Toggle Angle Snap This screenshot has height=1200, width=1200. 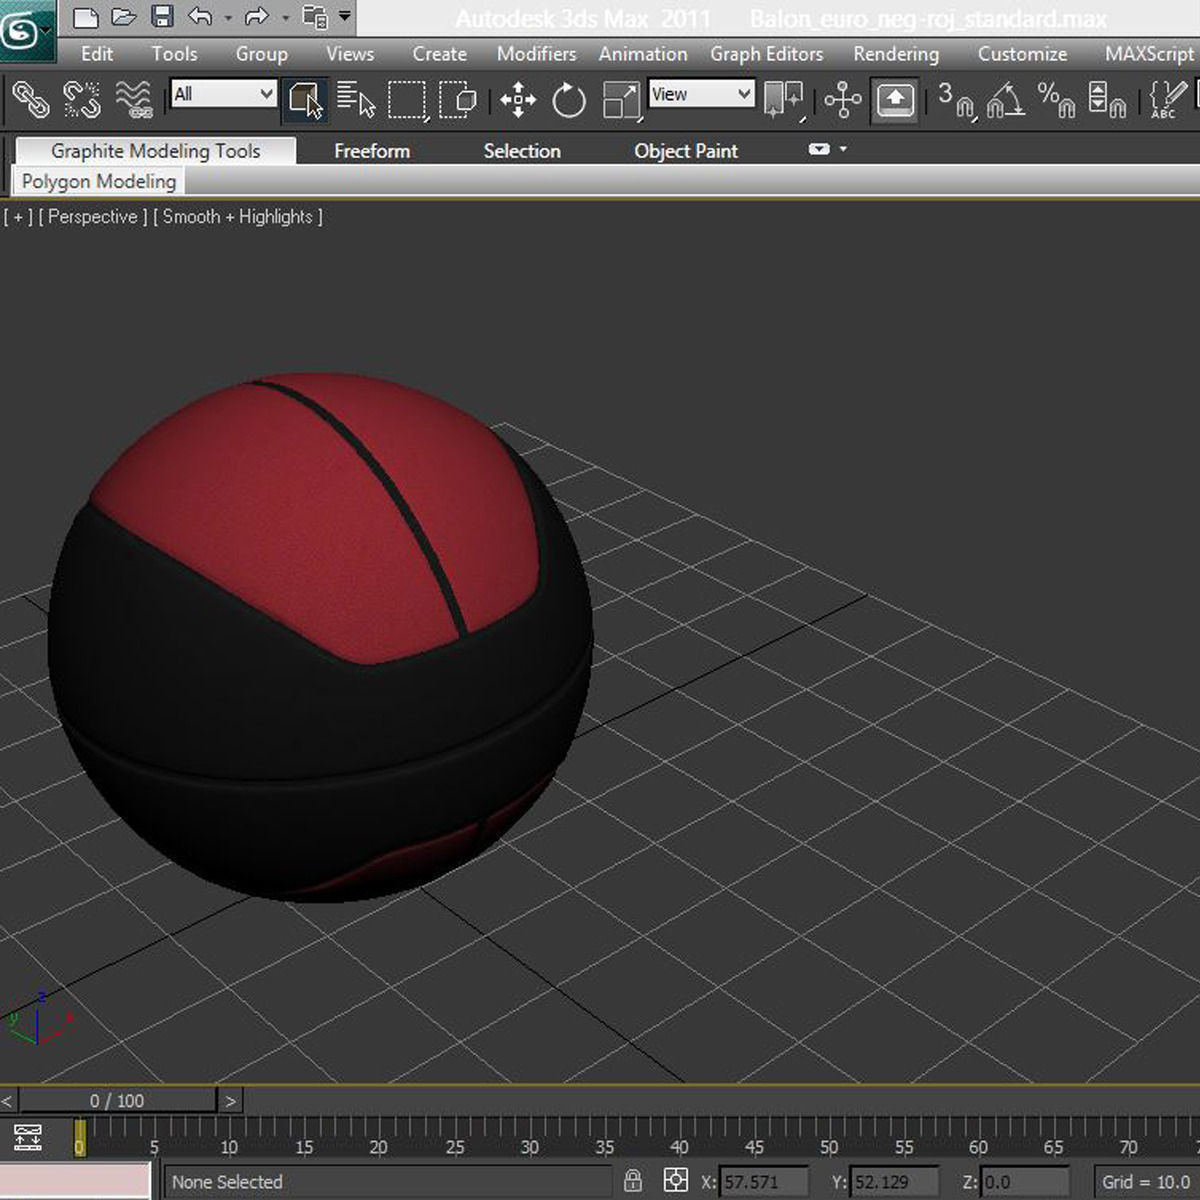1006,100
